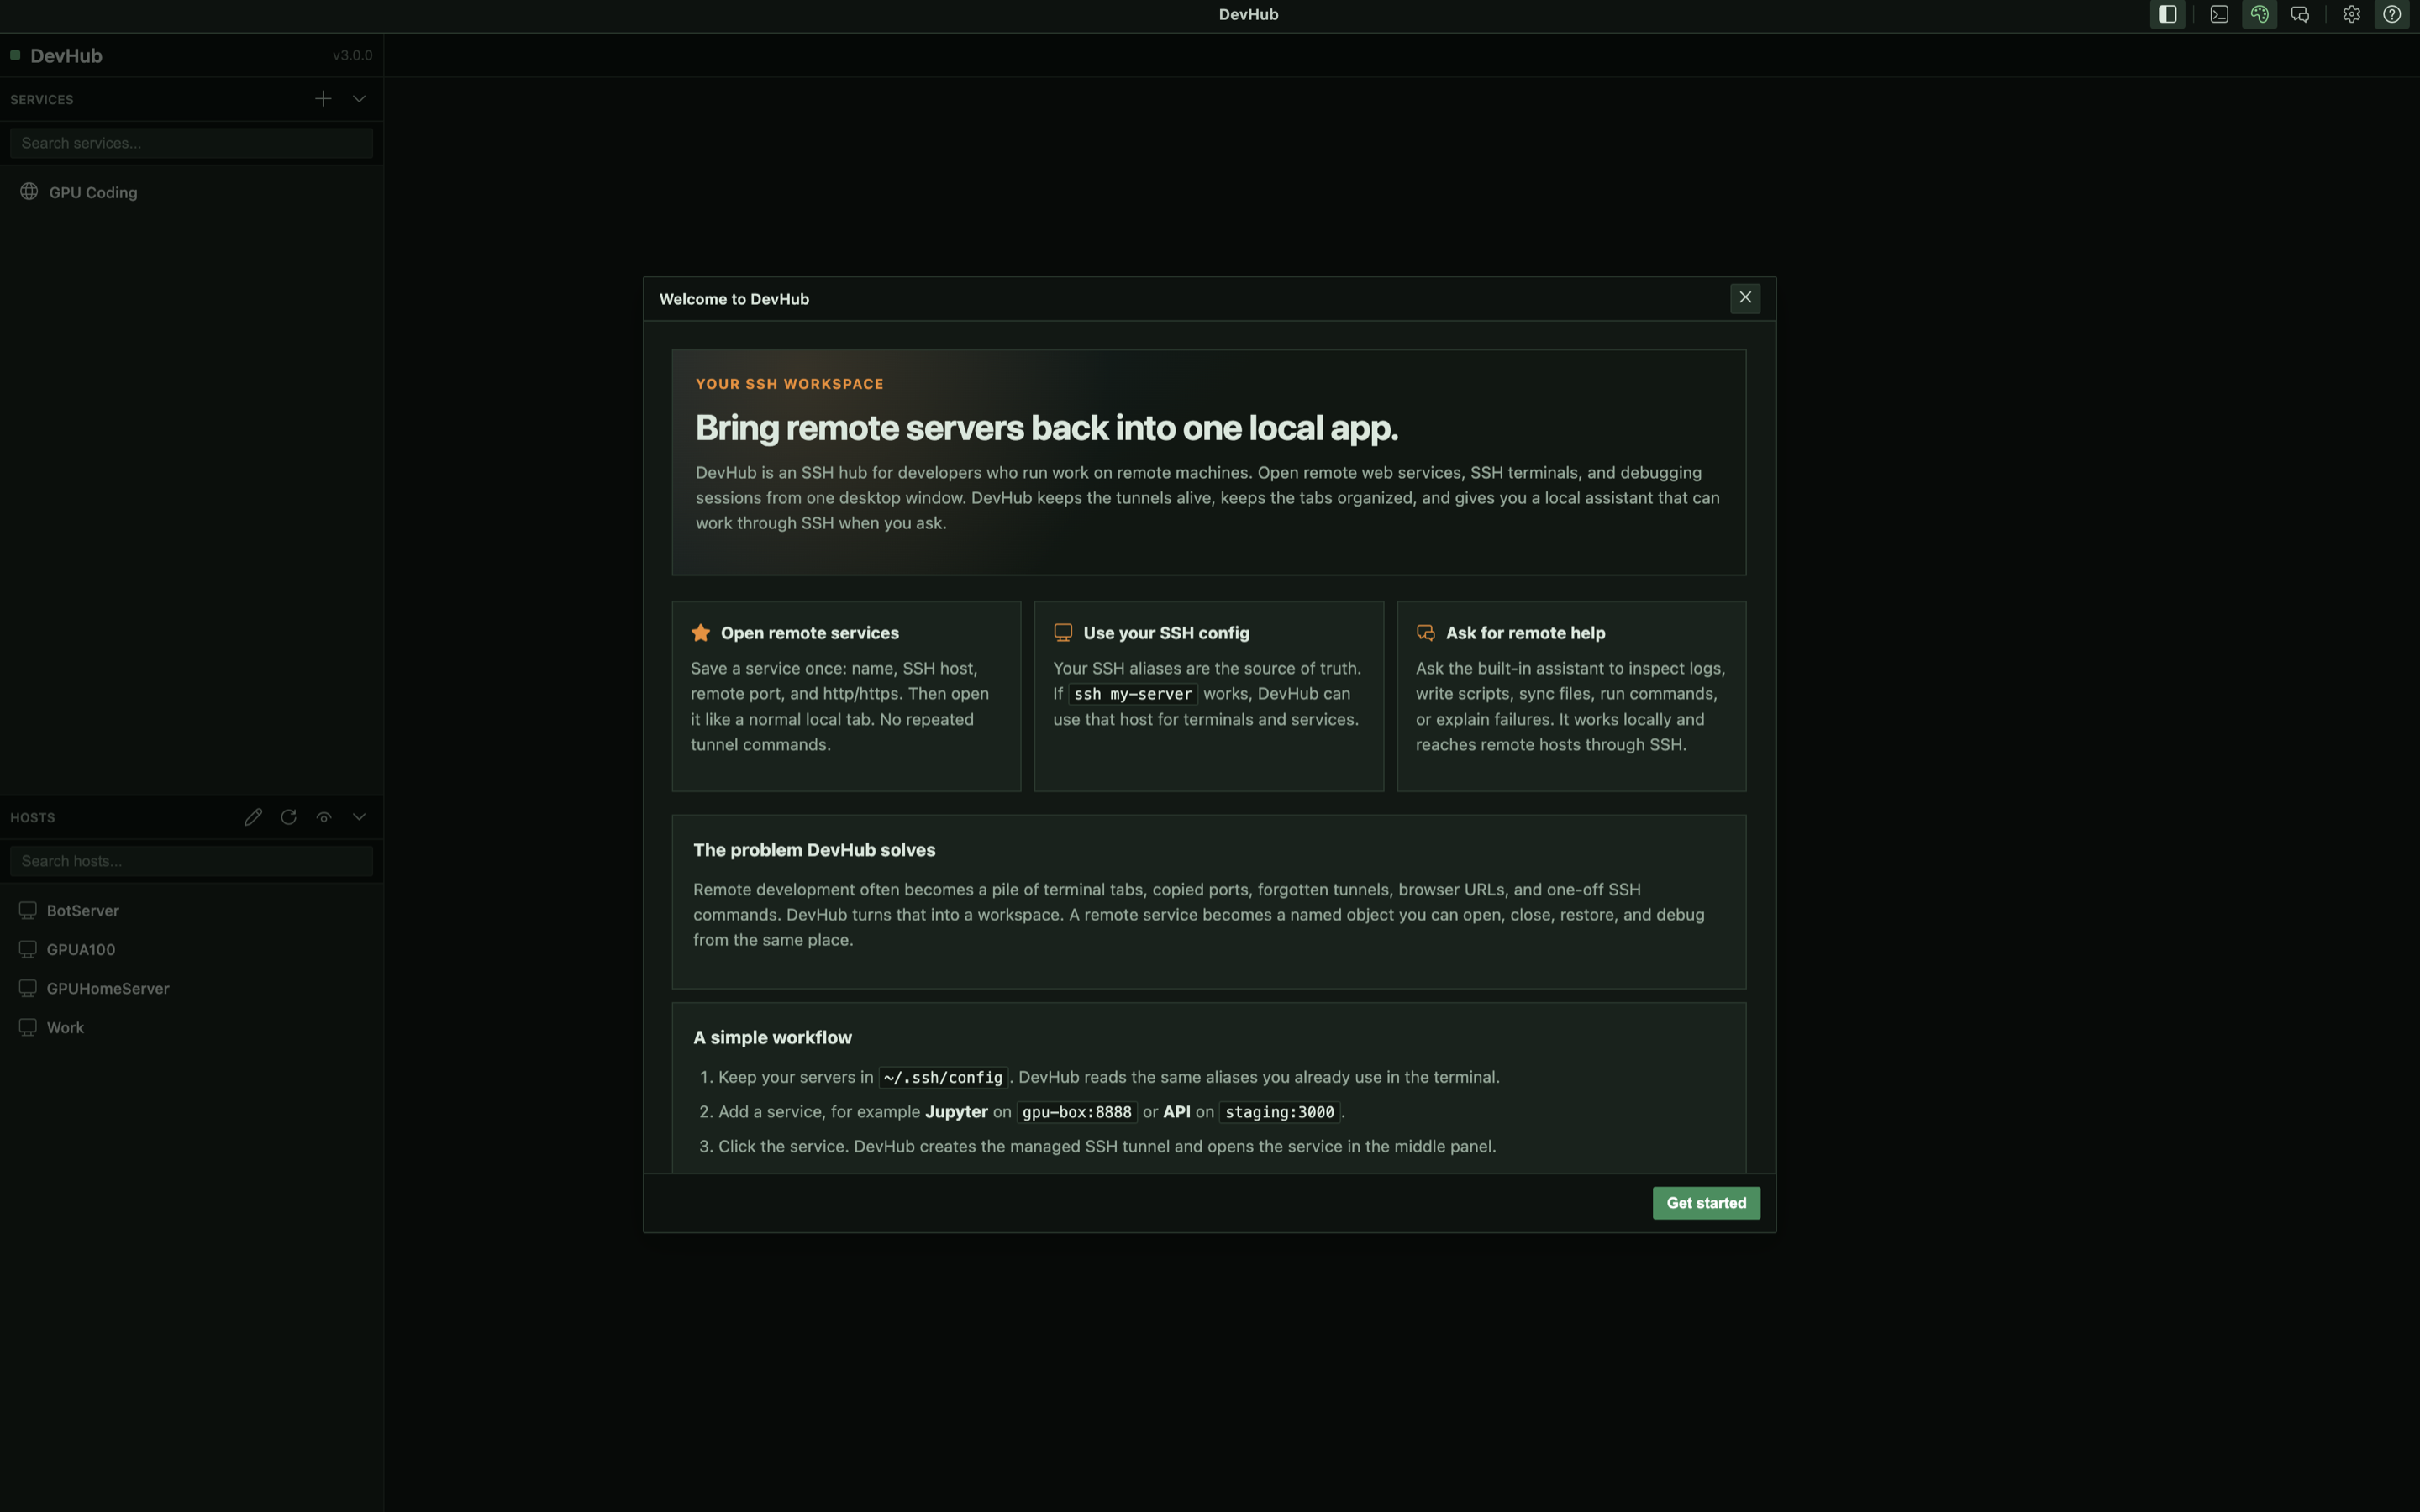The height and width of the screenshot is (1512, 2420).
Task: Click the "Bring remote servers back" headline
Action: 1047,428
